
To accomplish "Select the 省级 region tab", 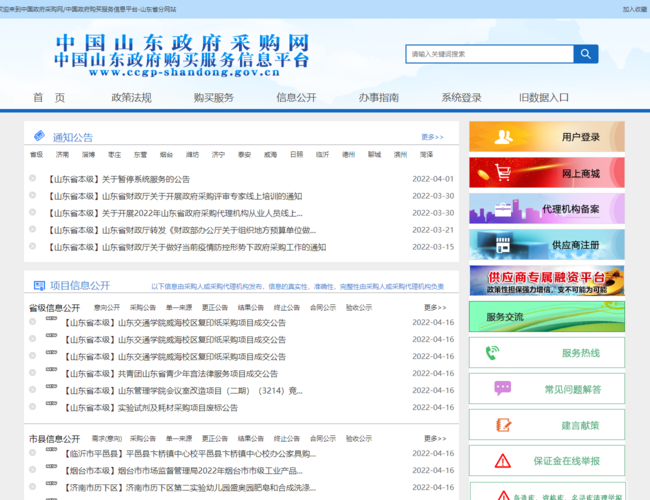I will tap(36, 154).
